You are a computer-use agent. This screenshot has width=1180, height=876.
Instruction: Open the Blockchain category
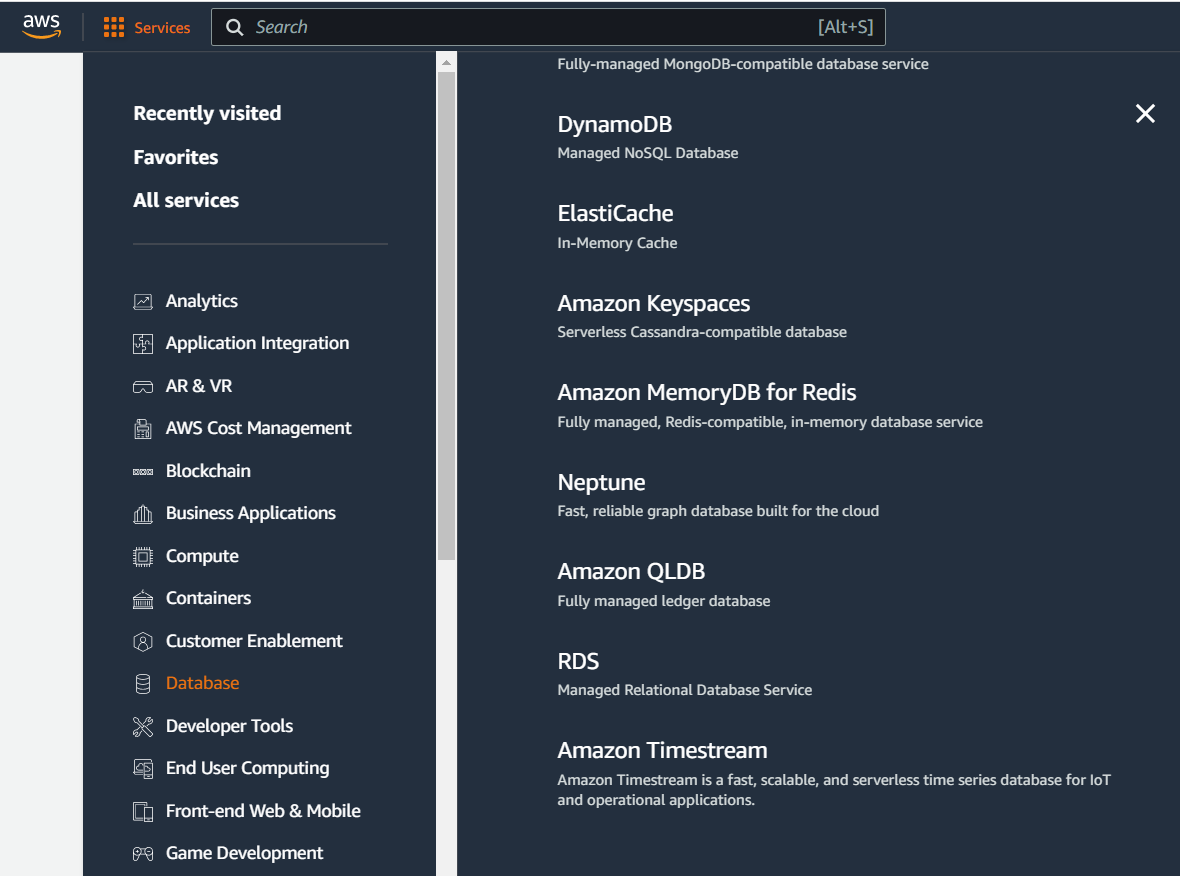208,471
